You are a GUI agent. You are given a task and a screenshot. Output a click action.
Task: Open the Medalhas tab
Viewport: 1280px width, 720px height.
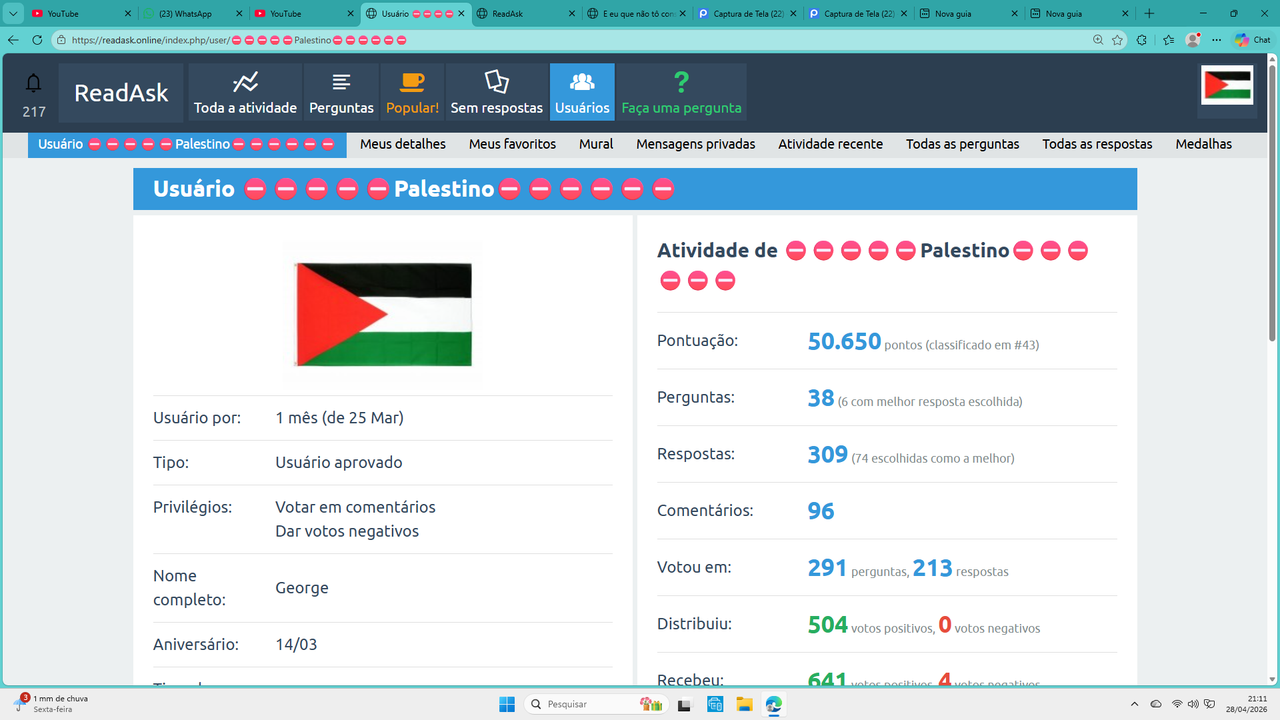[x=1204, y=144]
